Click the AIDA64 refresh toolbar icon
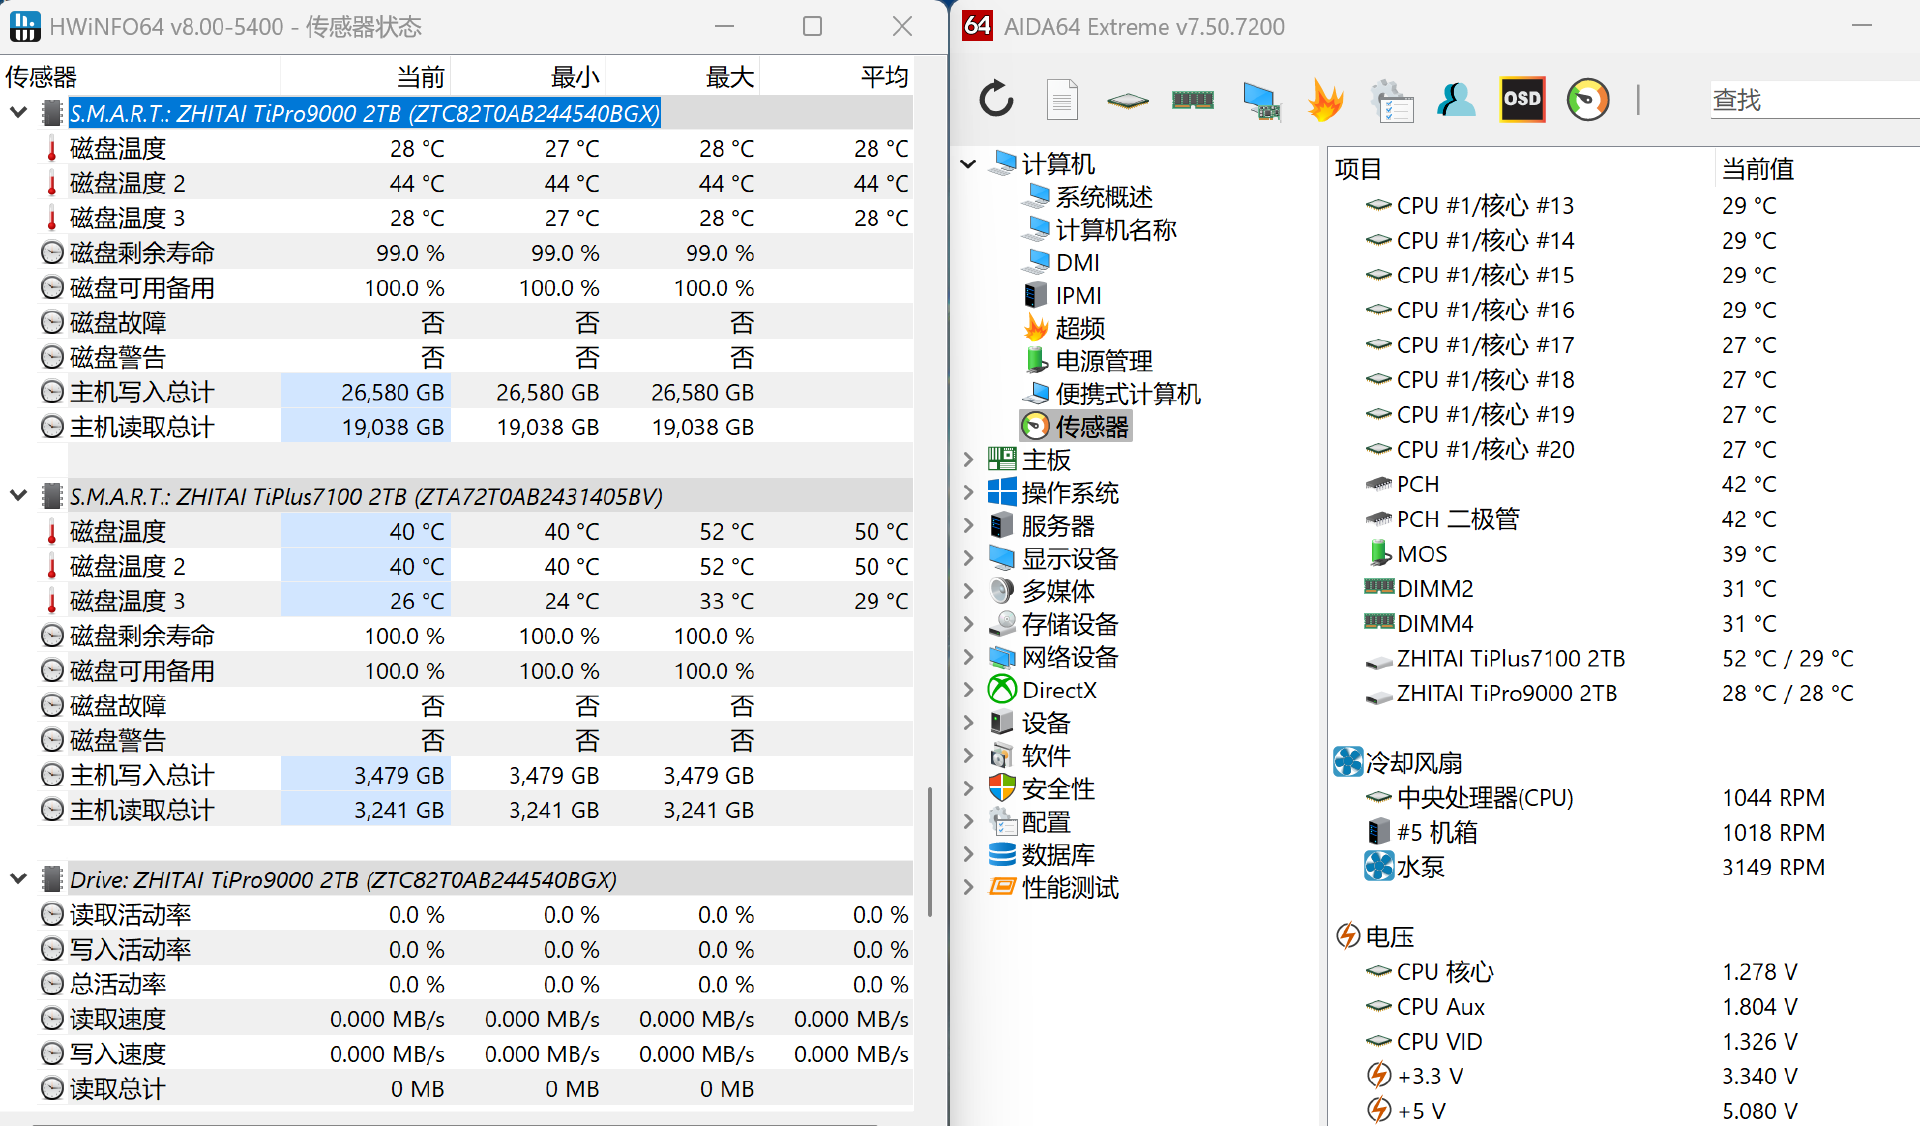 [x=996, y=99]
